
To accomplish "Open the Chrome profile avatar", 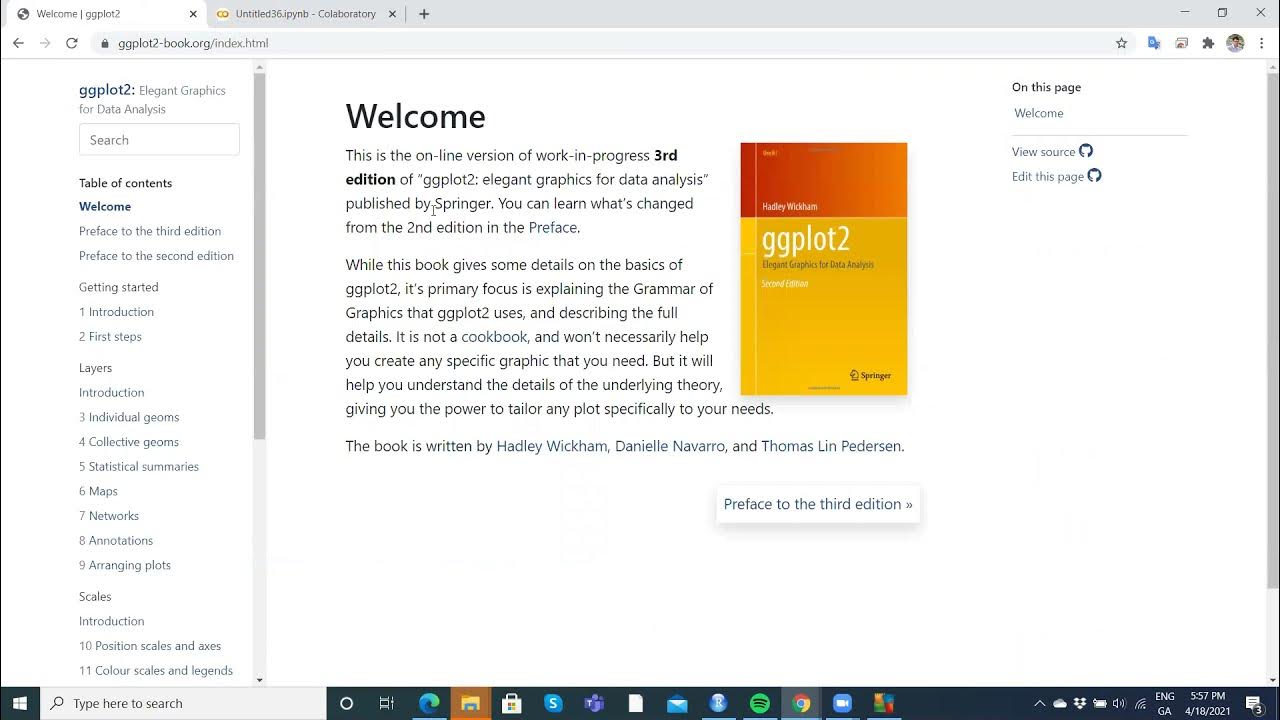I will coord(1235,43).
